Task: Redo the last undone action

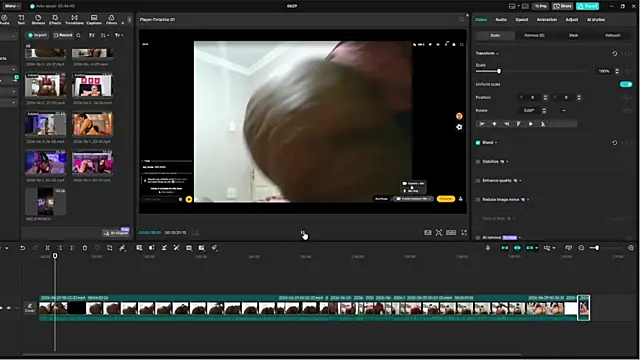Action: pos(35,248)
